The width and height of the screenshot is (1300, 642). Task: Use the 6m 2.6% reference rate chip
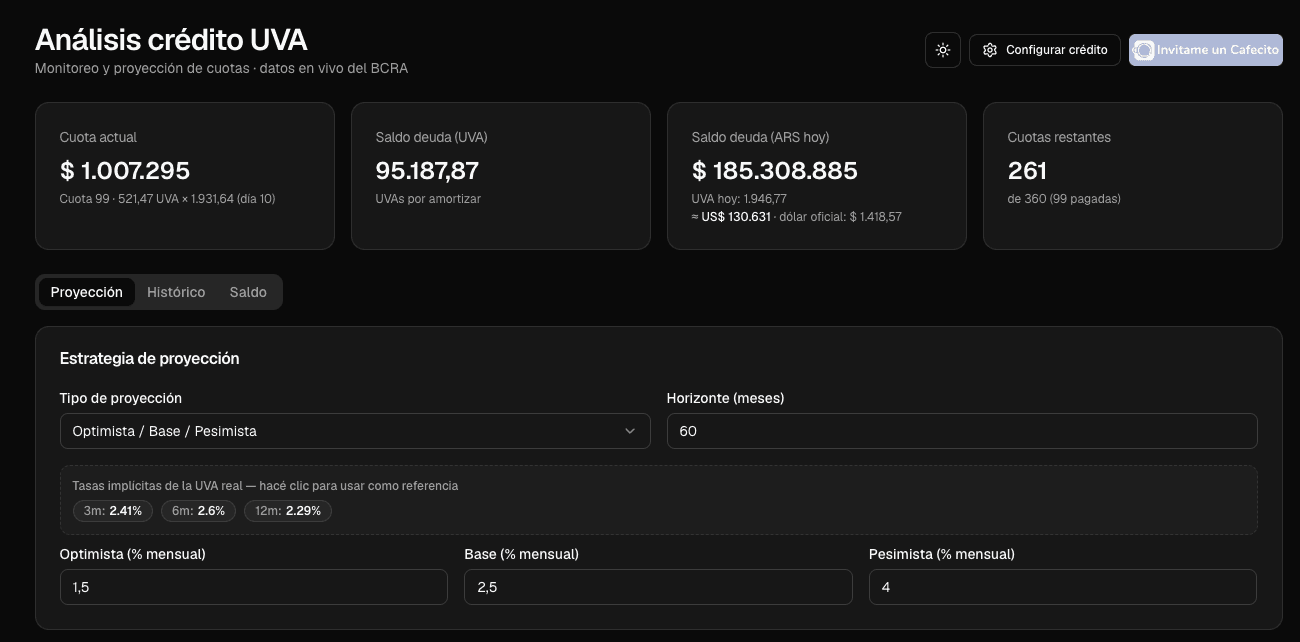pyautogui.click(x=199, y=511)
